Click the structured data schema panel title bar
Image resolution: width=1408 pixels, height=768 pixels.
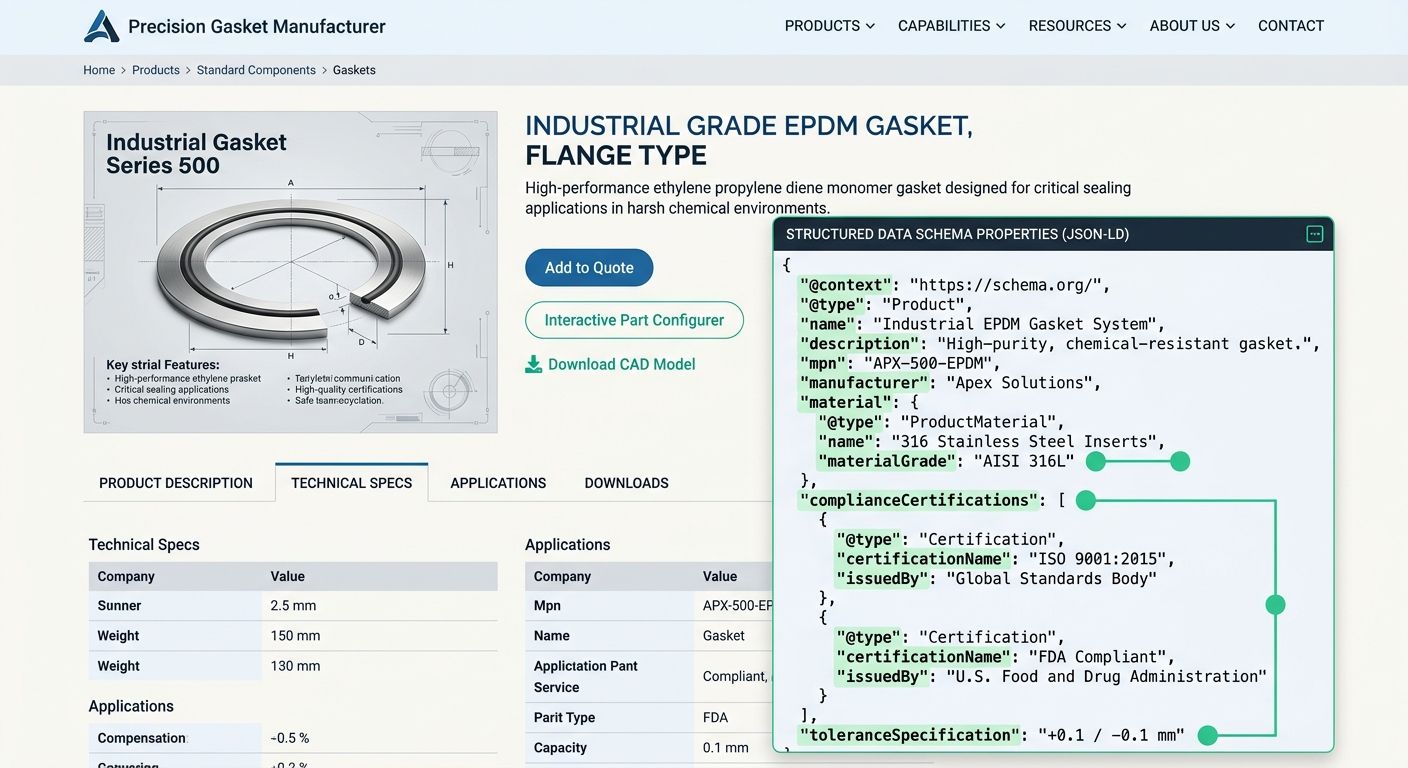pyautogui.click(x=1053, y=234)
